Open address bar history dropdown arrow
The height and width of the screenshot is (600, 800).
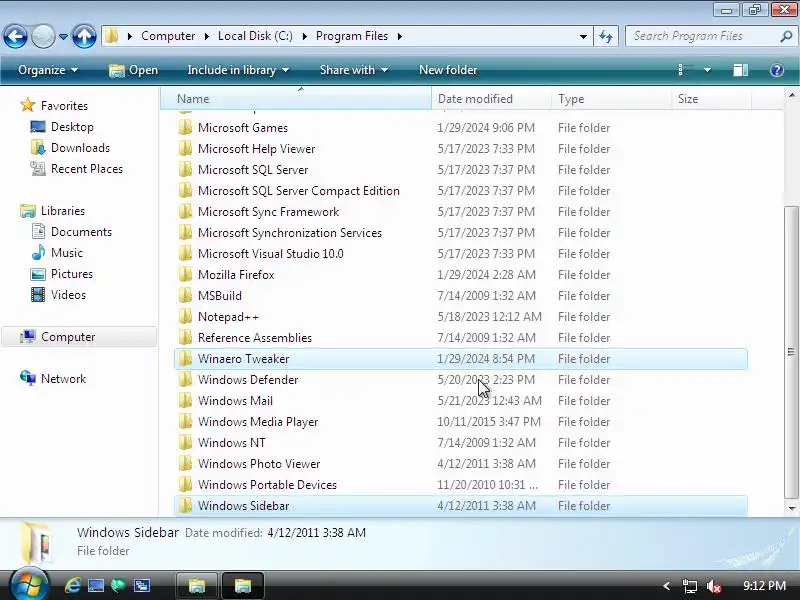583,36
